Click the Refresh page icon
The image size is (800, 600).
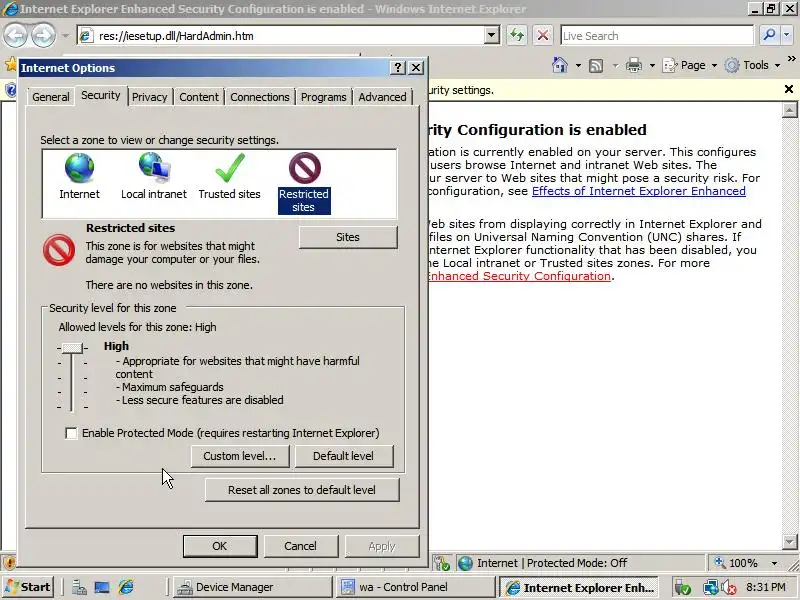click(517, 36)
